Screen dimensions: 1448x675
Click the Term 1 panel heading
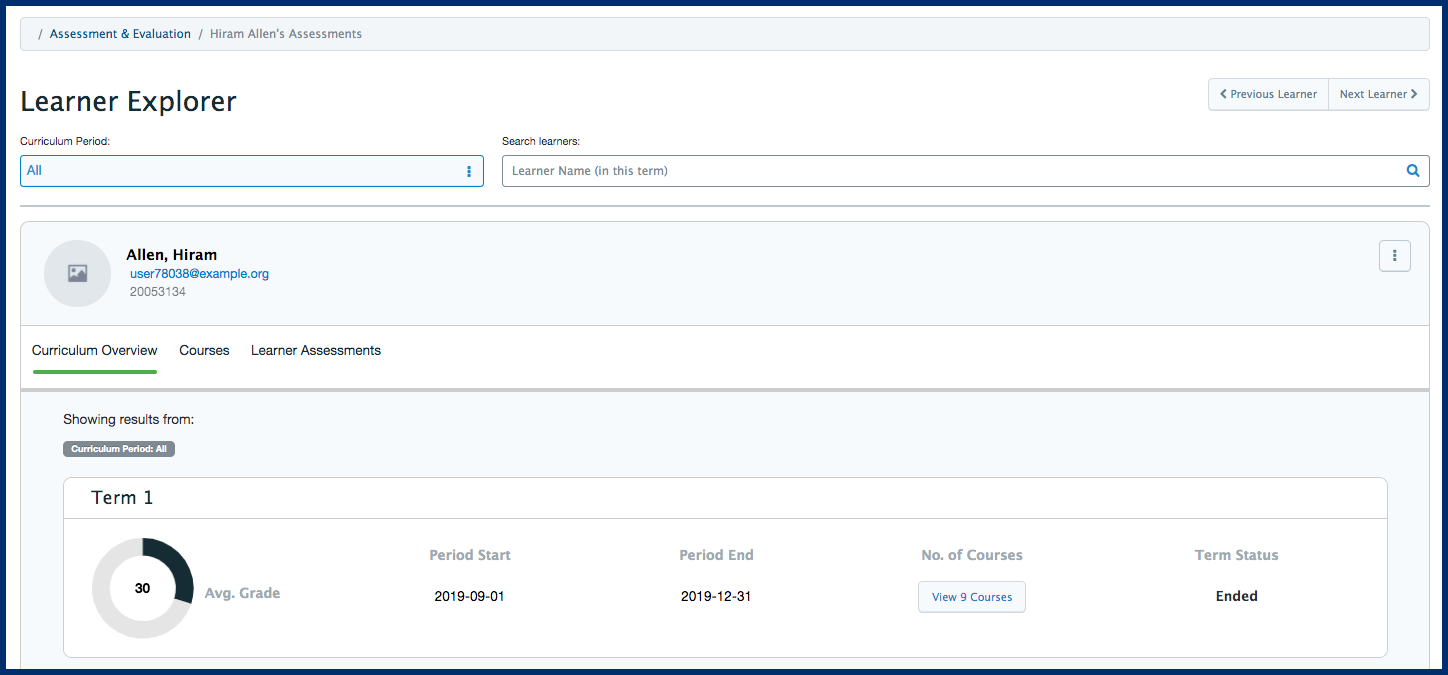[122, 498]
